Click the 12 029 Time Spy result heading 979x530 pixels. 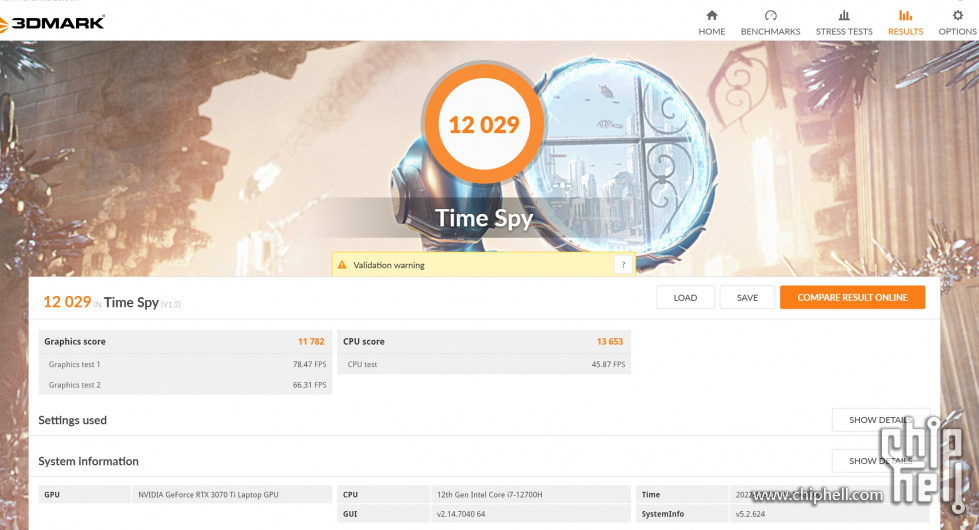point(111,303)
